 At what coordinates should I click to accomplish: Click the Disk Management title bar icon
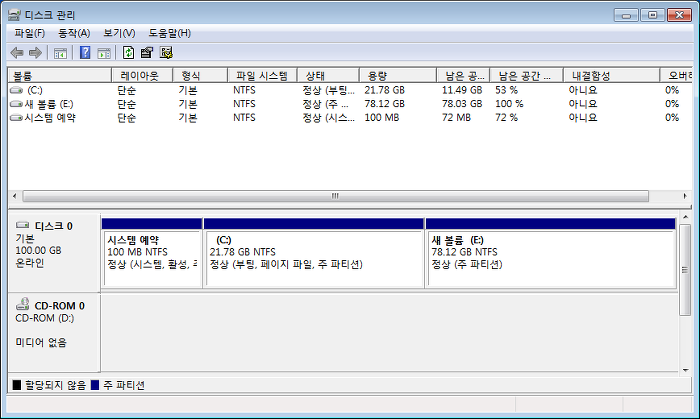[14, 15]
